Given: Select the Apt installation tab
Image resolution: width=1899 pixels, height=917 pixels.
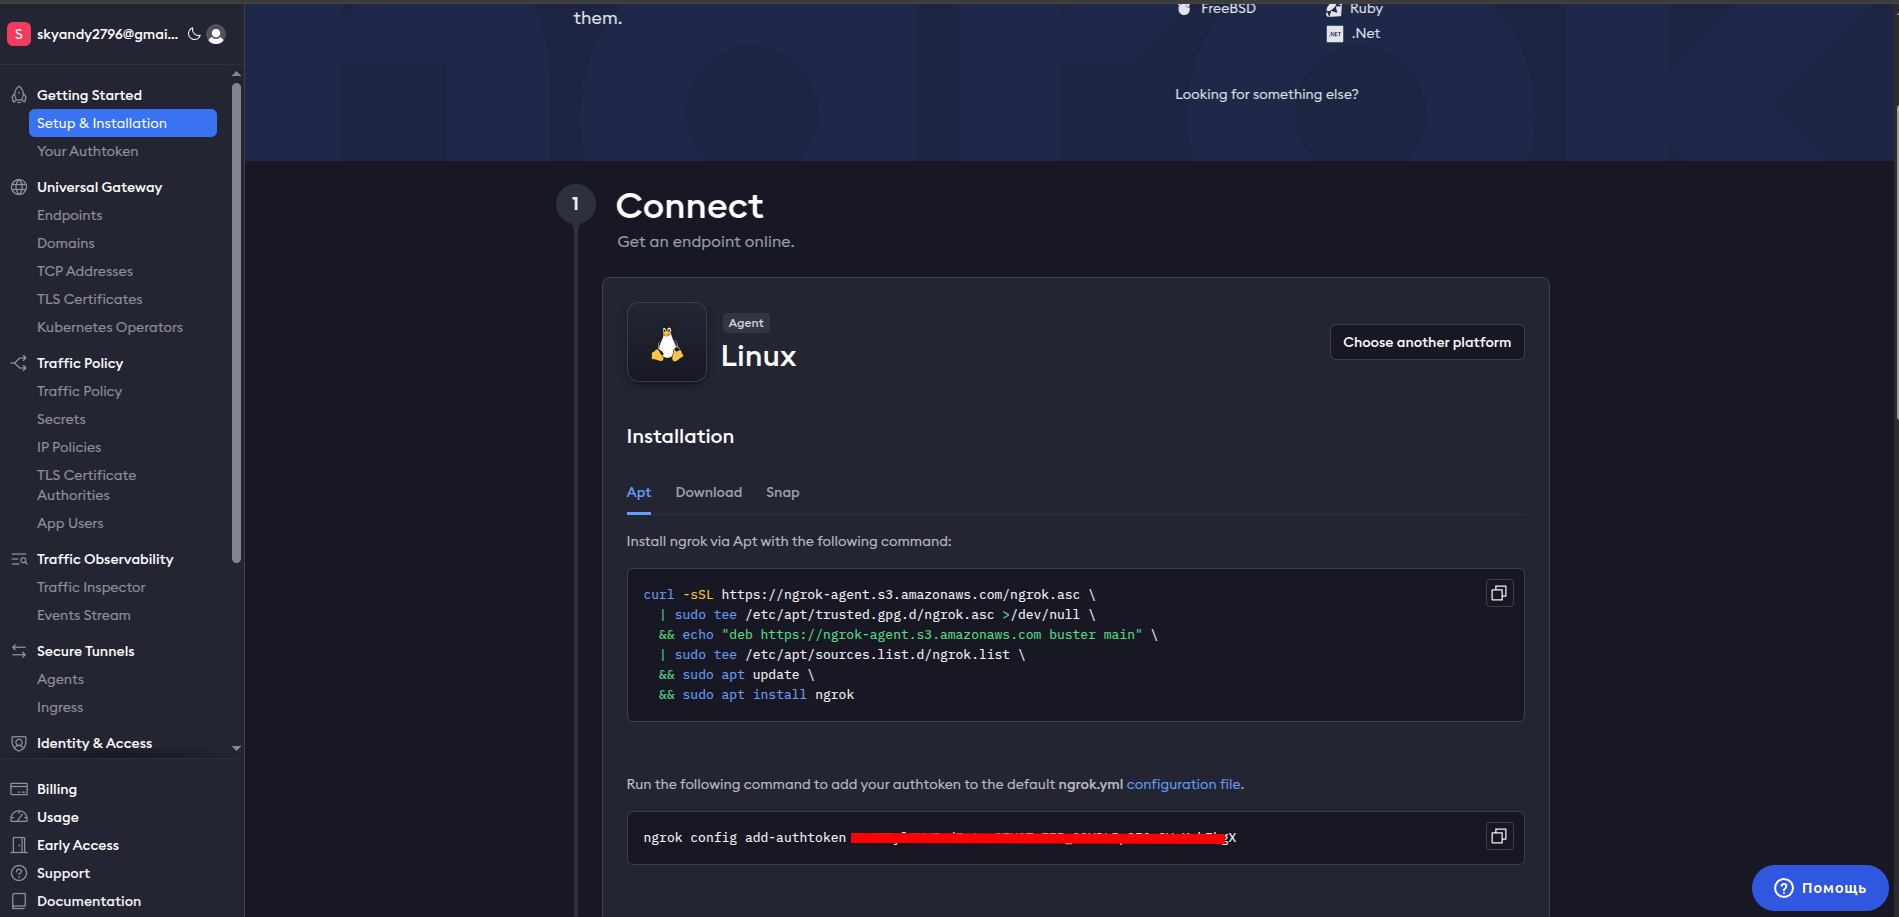Looking at the screenshot, I should point(639,492).
